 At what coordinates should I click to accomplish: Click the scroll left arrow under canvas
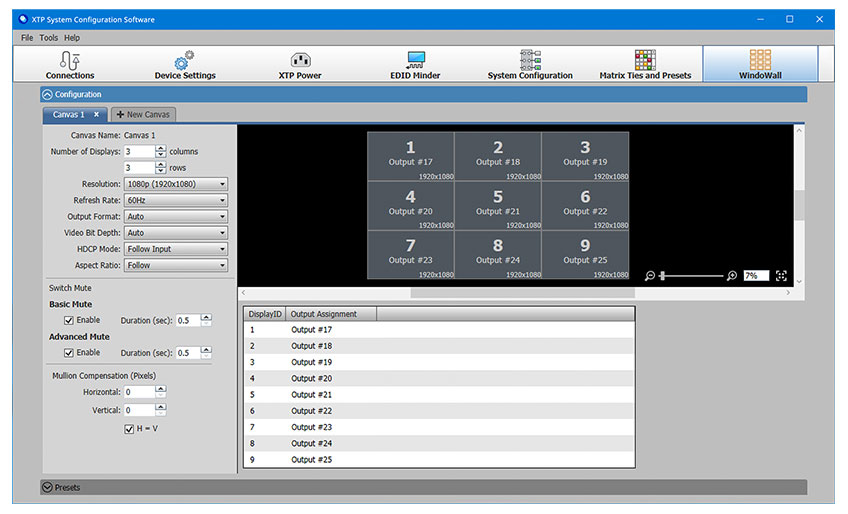[243, 293]
